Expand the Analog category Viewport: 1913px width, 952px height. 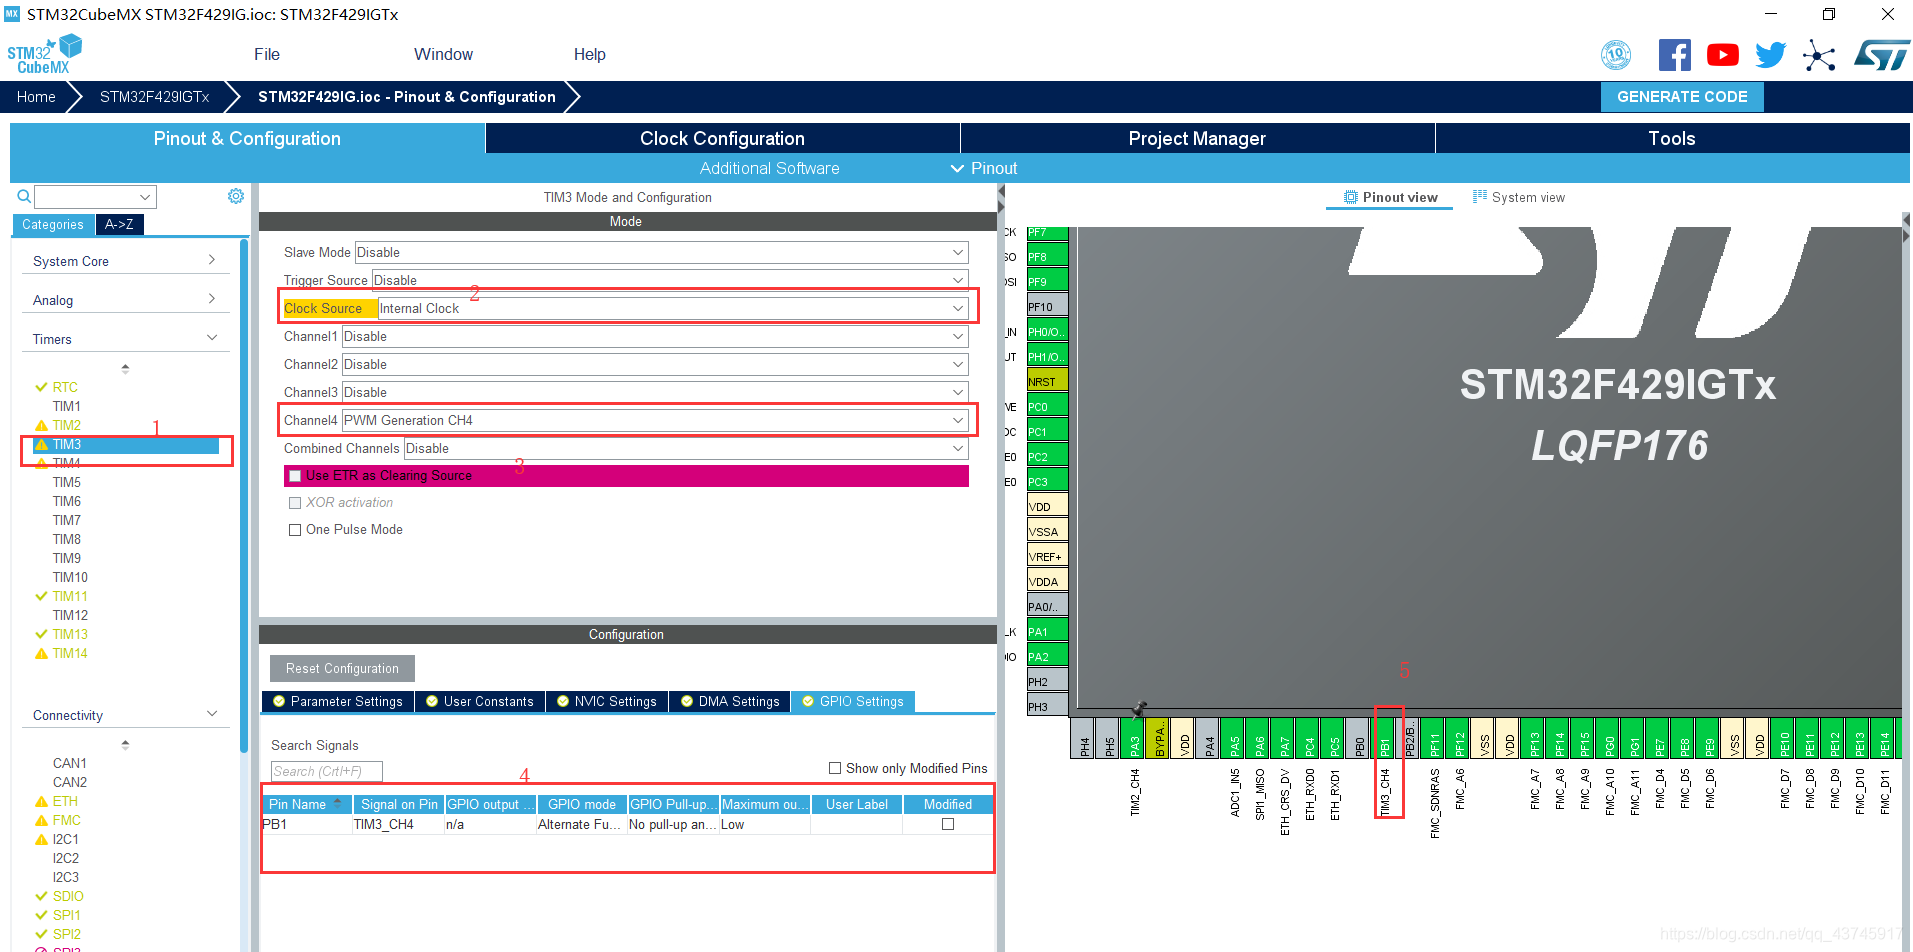coord(125,300)
